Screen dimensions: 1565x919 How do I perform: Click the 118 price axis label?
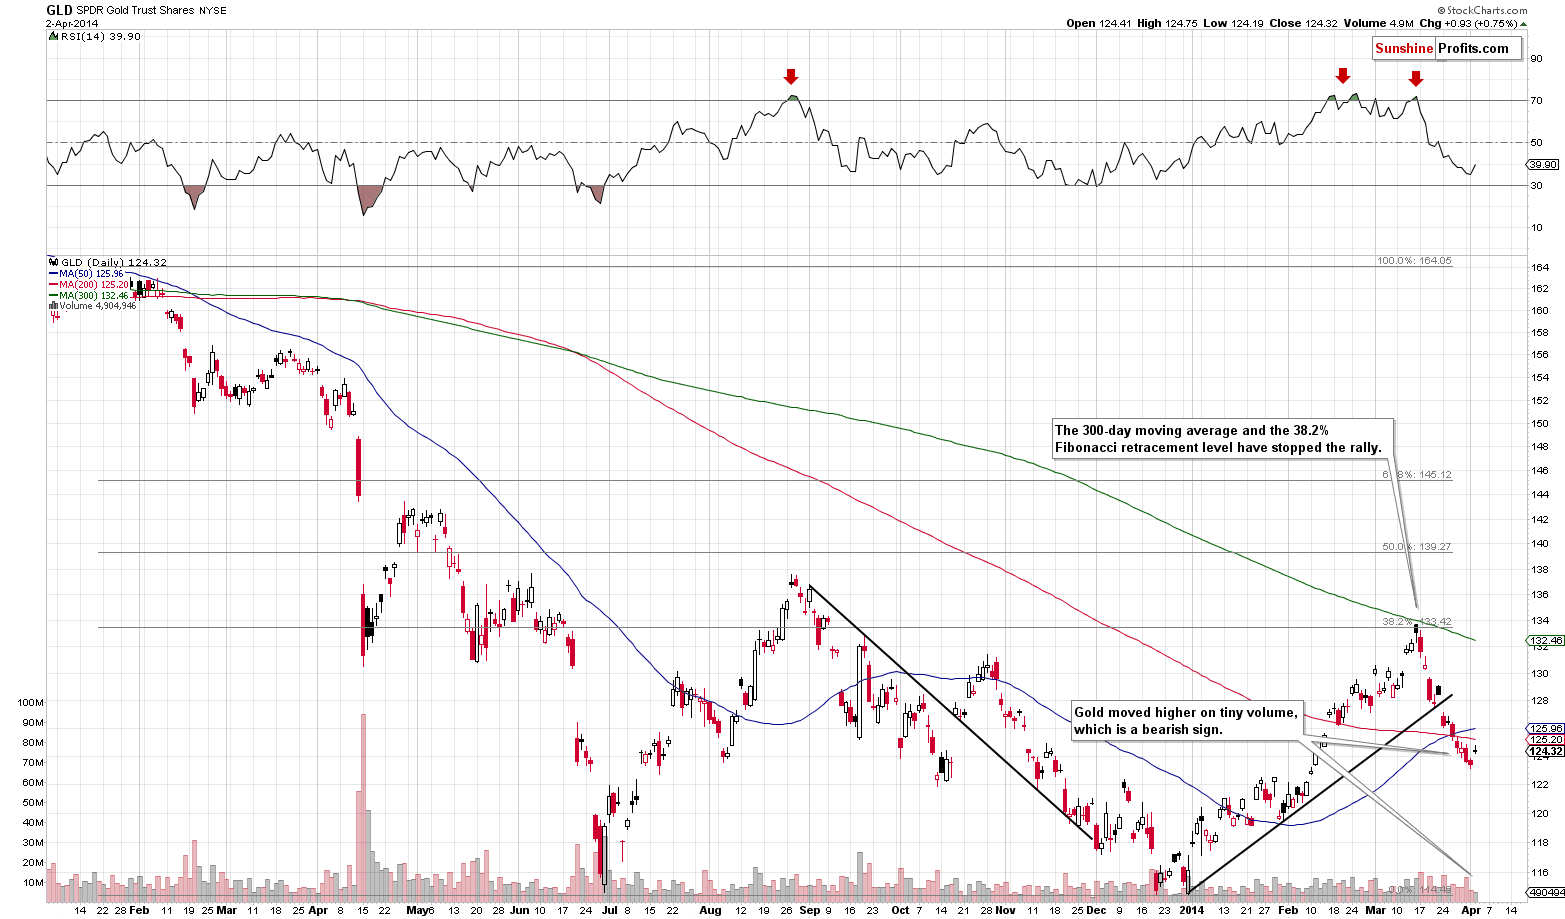[x=1540, y=842]
